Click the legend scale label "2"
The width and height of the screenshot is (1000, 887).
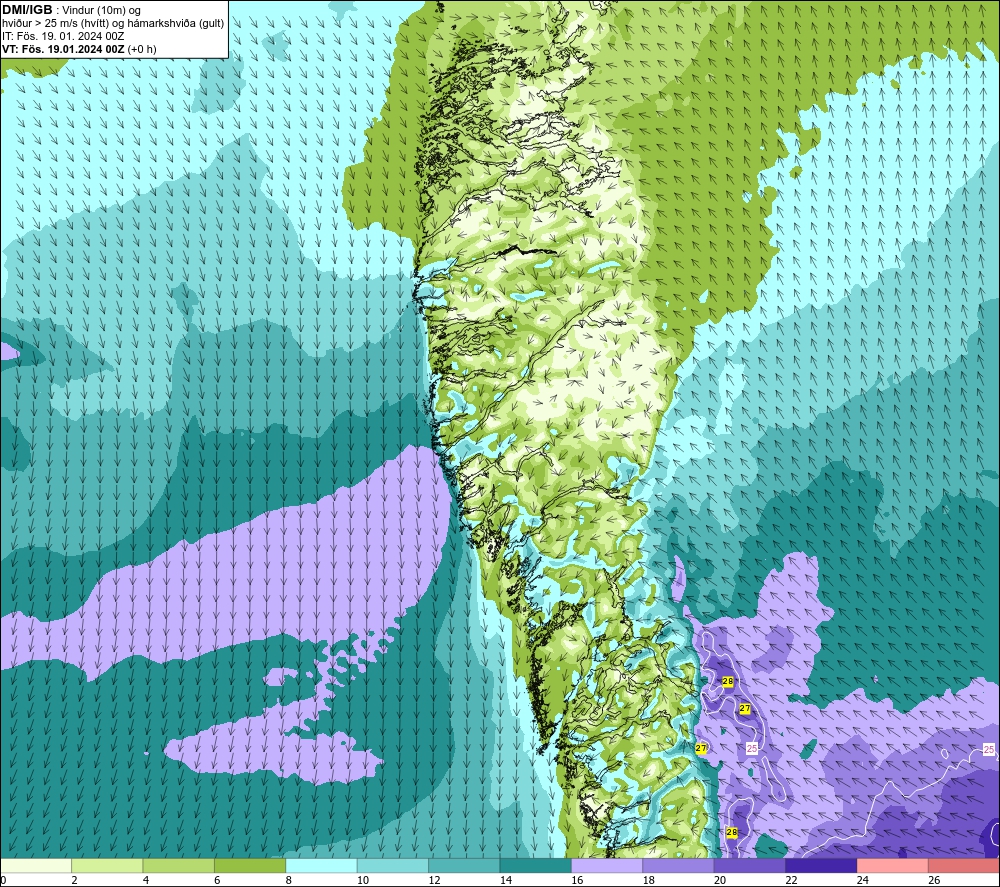[x=75, y=880]
